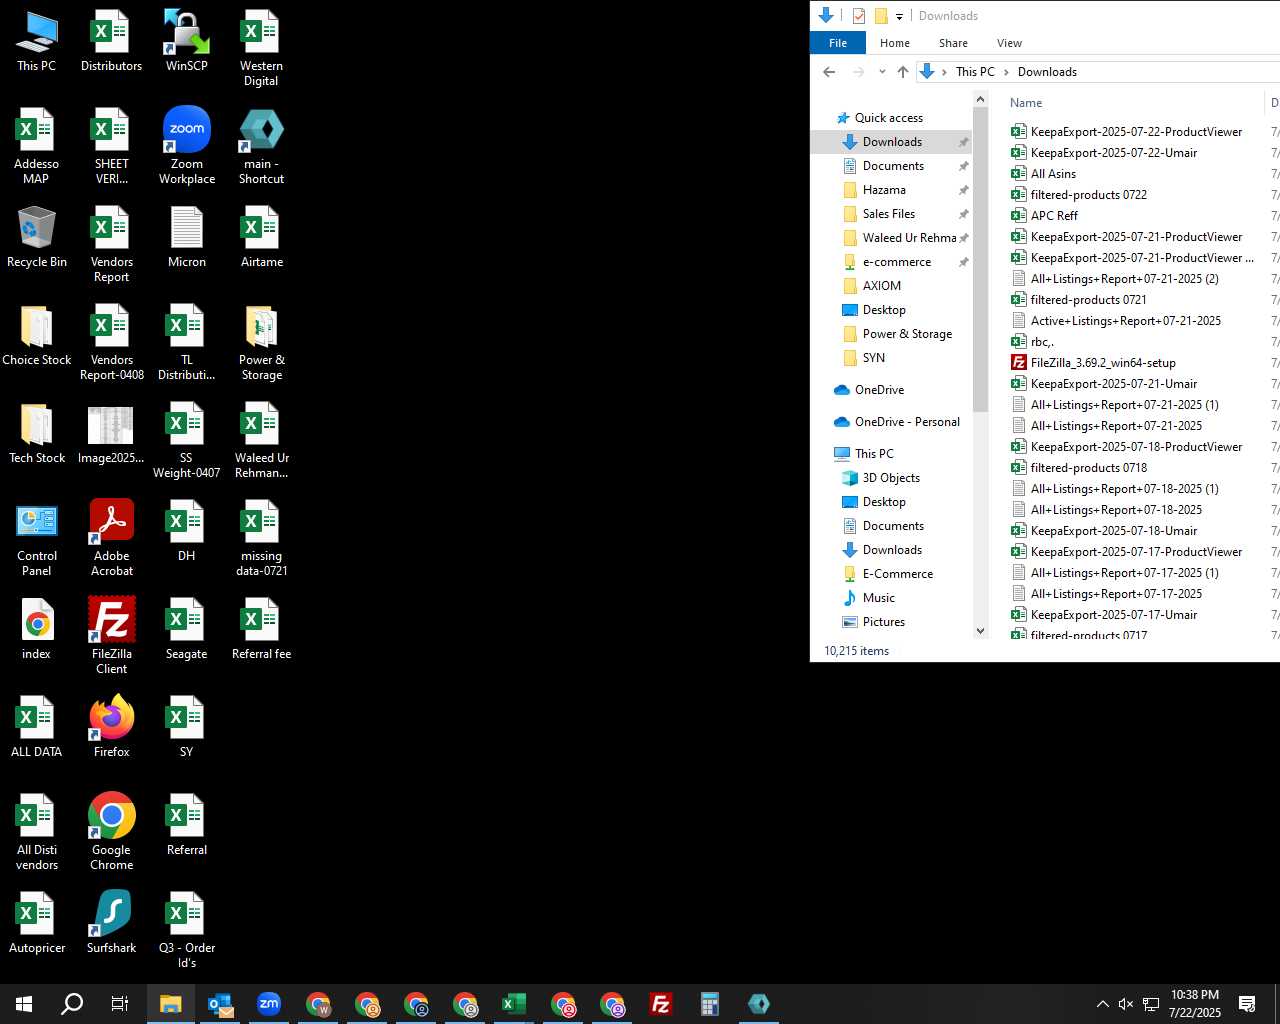Open the Windows Start menu
This screenshot has height=1024, width=1280.
(x=24, y=1004)
